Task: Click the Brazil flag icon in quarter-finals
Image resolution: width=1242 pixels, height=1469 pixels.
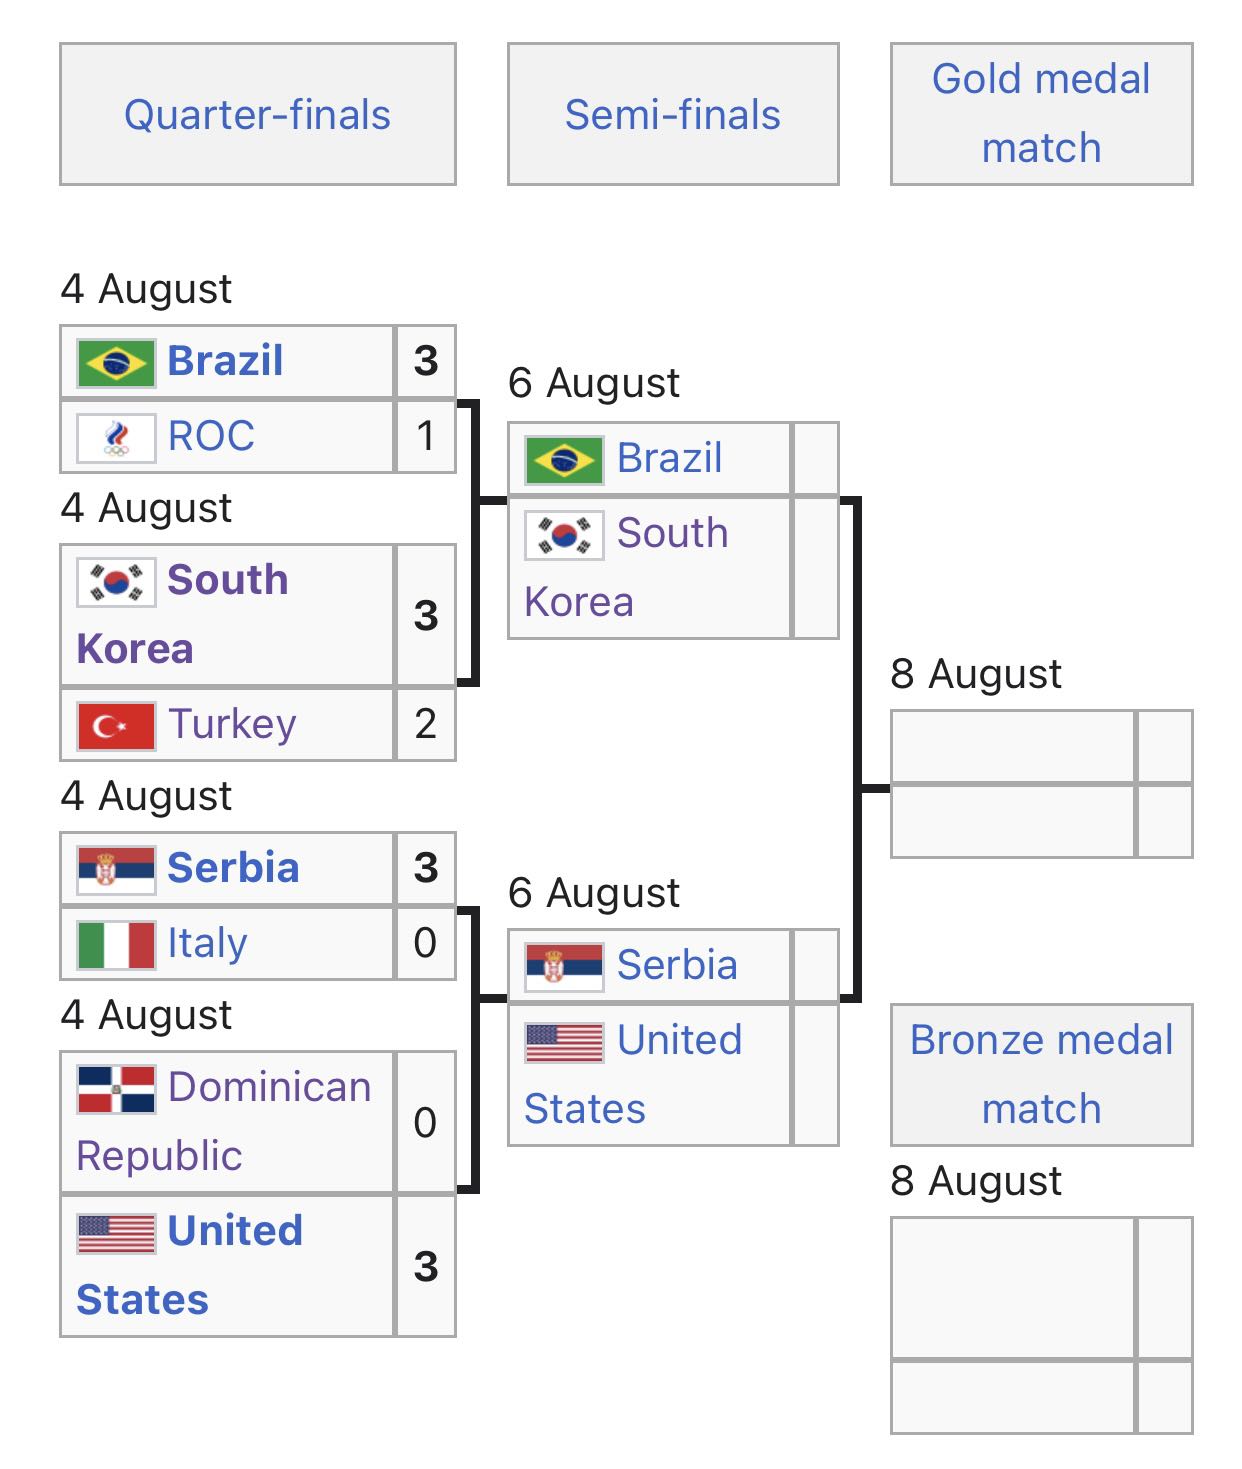Action: 116,362
